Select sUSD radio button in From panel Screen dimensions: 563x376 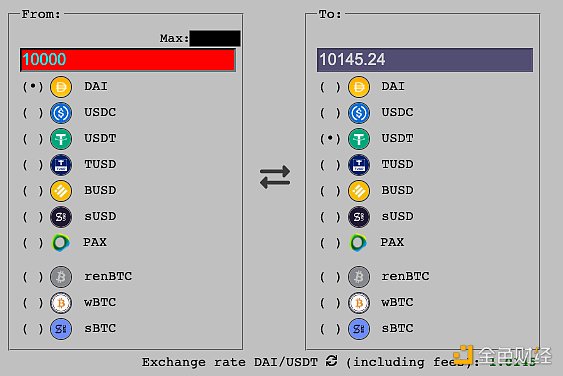(x=33, y=217)
